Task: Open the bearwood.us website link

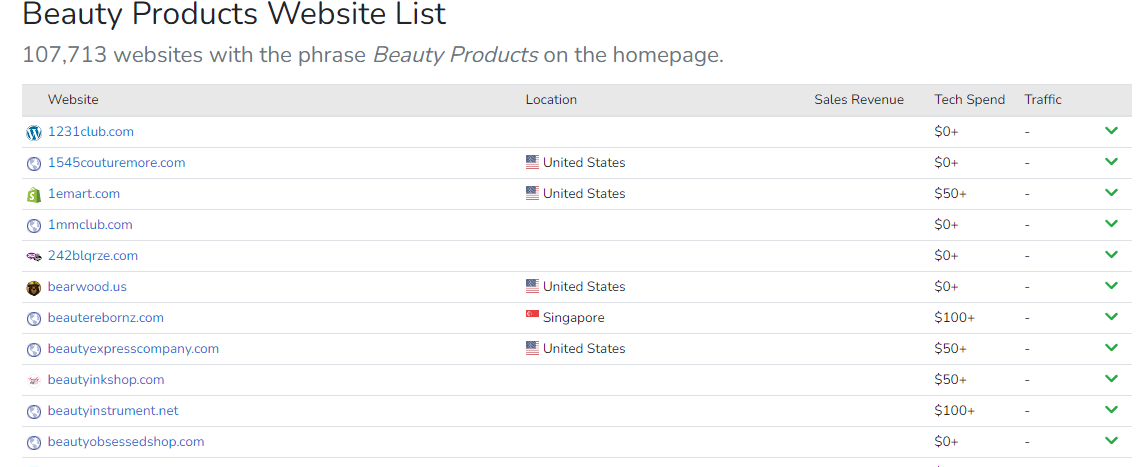Action: pos(88,287)
